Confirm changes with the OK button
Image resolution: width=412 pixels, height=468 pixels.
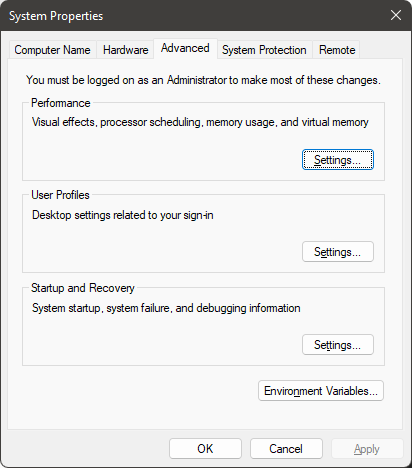point(205,449)
